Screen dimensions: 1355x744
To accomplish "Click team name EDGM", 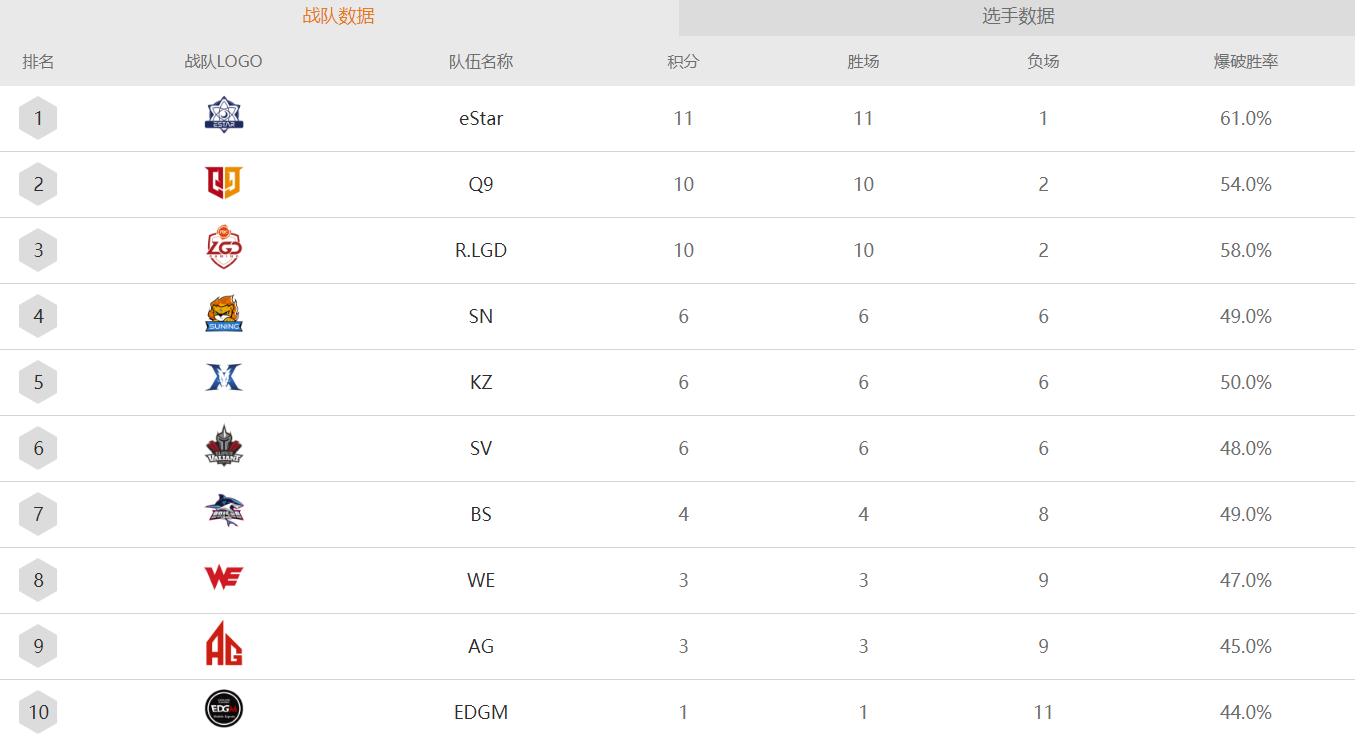I will pyautogui.click(x=481, y=712).
